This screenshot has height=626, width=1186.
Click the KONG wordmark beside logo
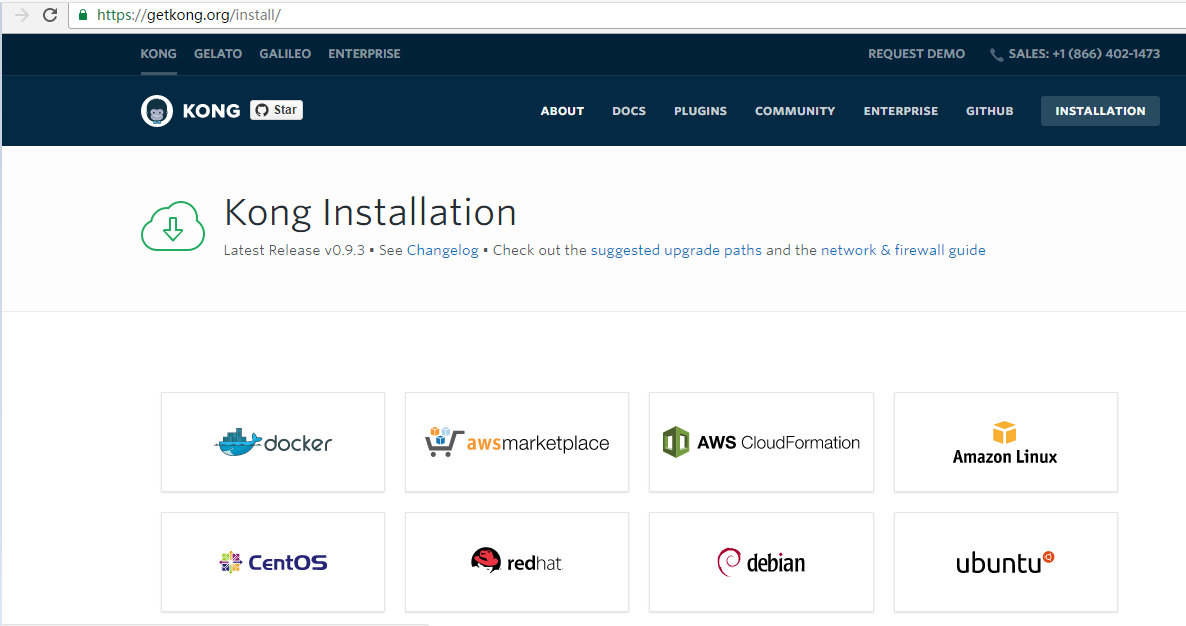pos(211,111)
